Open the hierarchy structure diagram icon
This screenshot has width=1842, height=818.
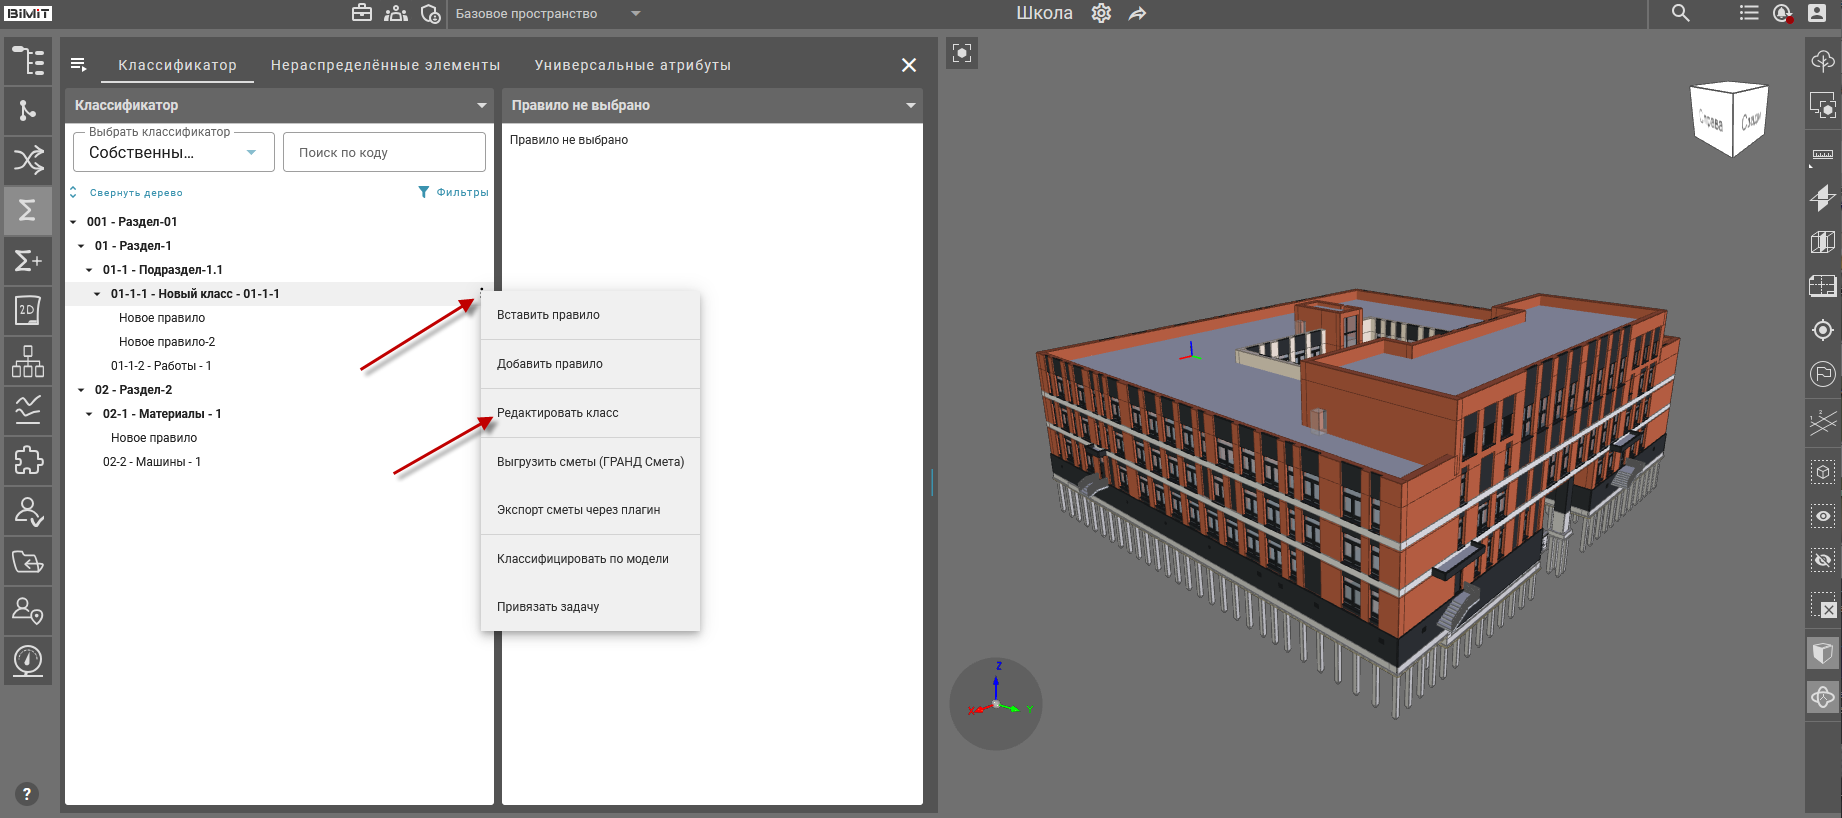point(28,360)
